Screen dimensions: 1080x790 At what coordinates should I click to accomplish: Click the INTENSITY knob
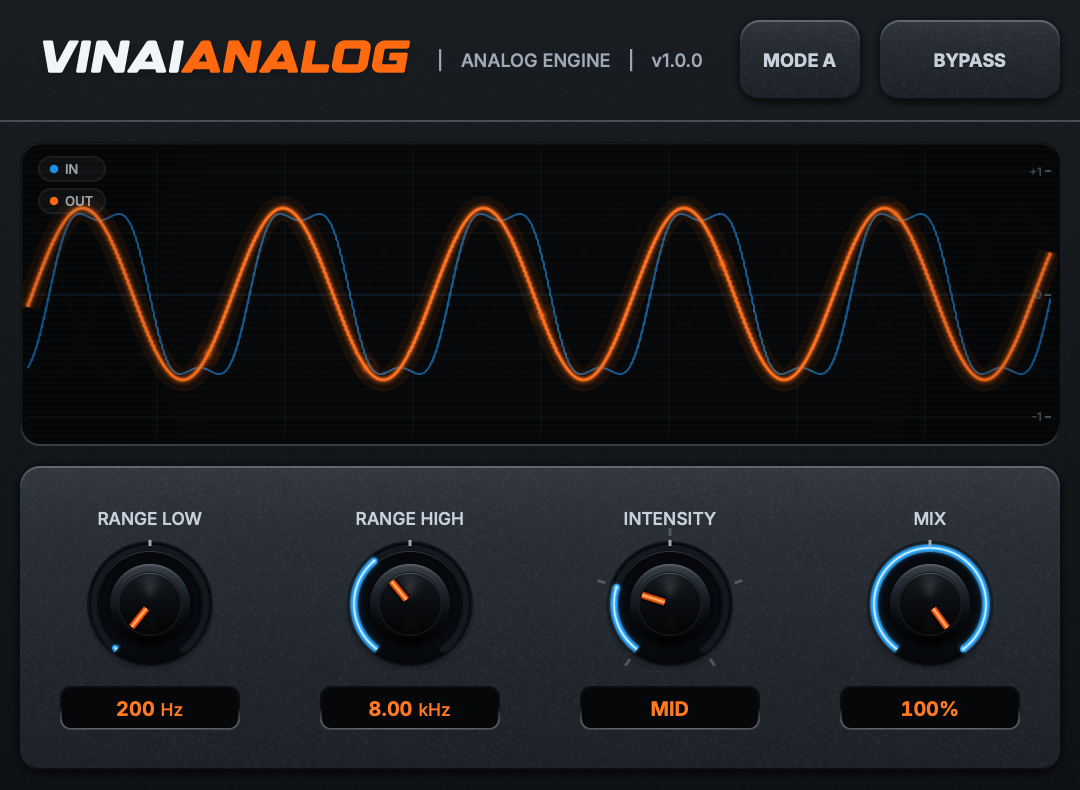[x=669, y=604]
